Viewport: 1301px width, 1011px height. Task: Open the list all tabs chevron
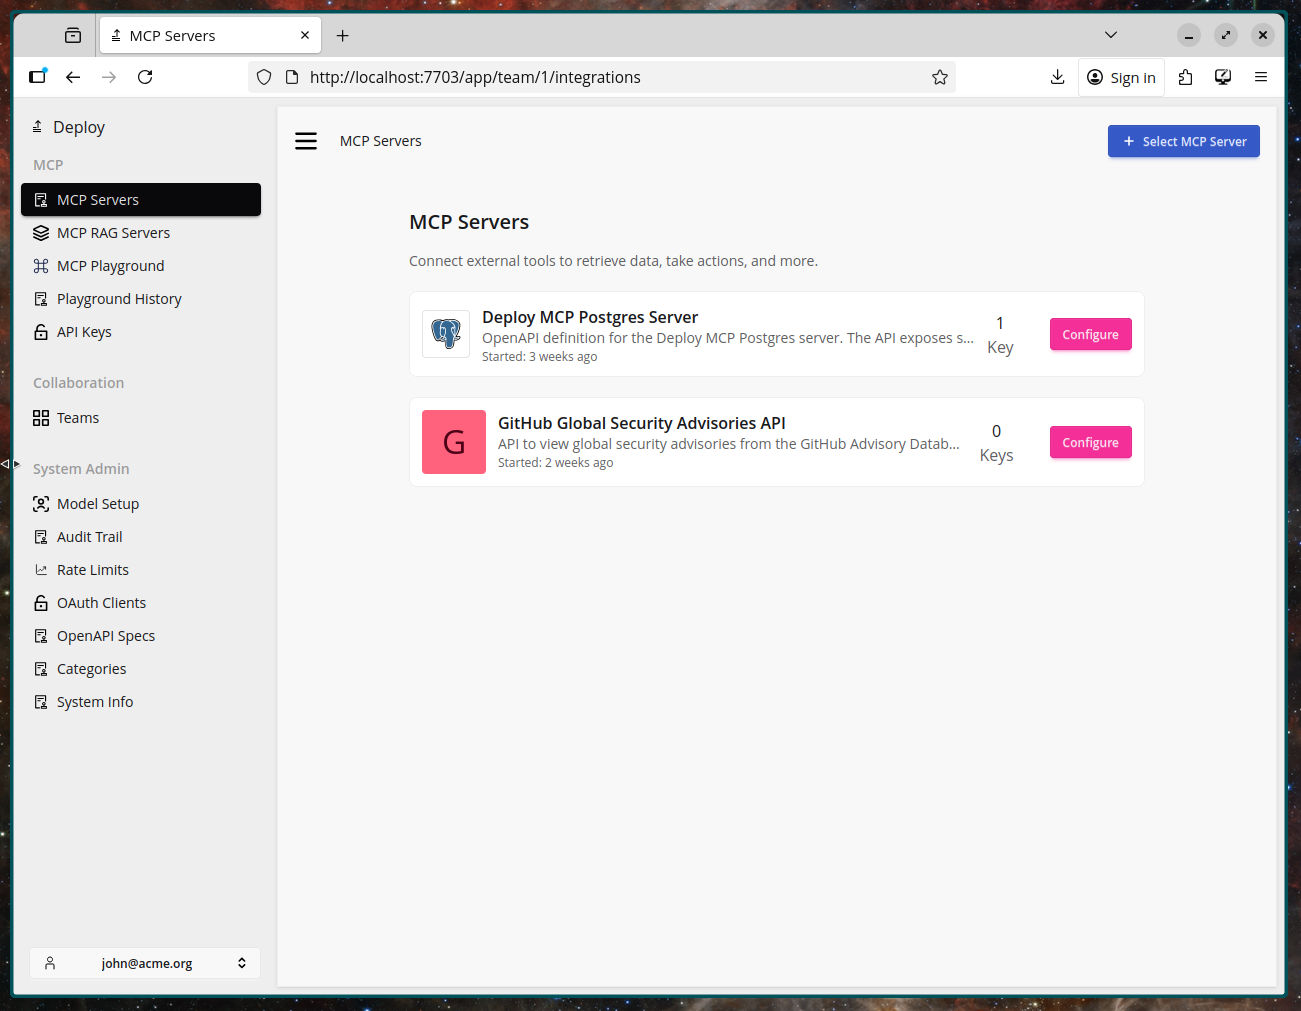1111,35
